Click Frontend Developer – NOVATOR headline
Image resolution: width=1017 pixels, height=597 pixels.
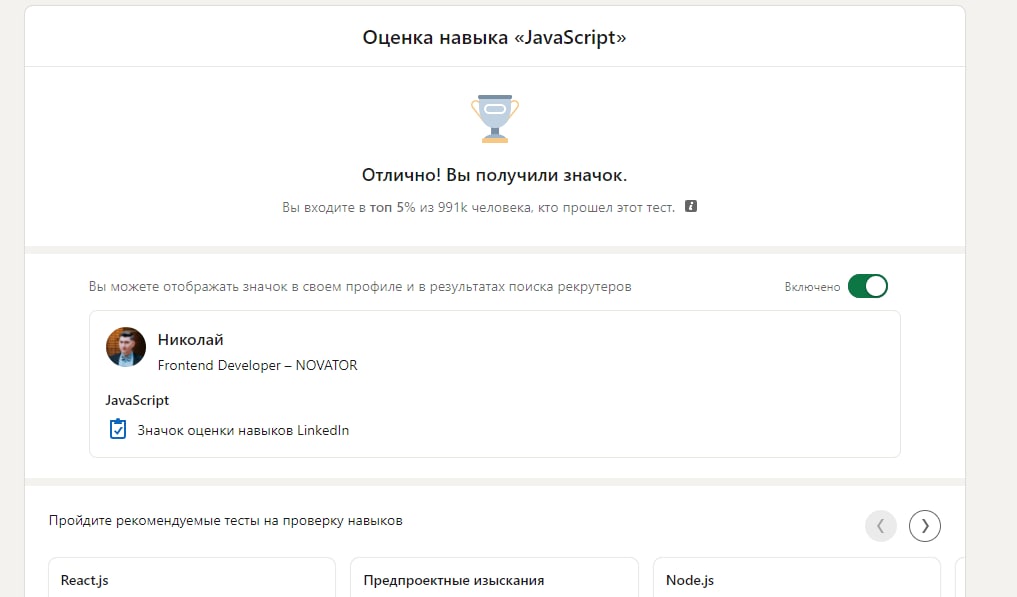(x=257, y=365)
